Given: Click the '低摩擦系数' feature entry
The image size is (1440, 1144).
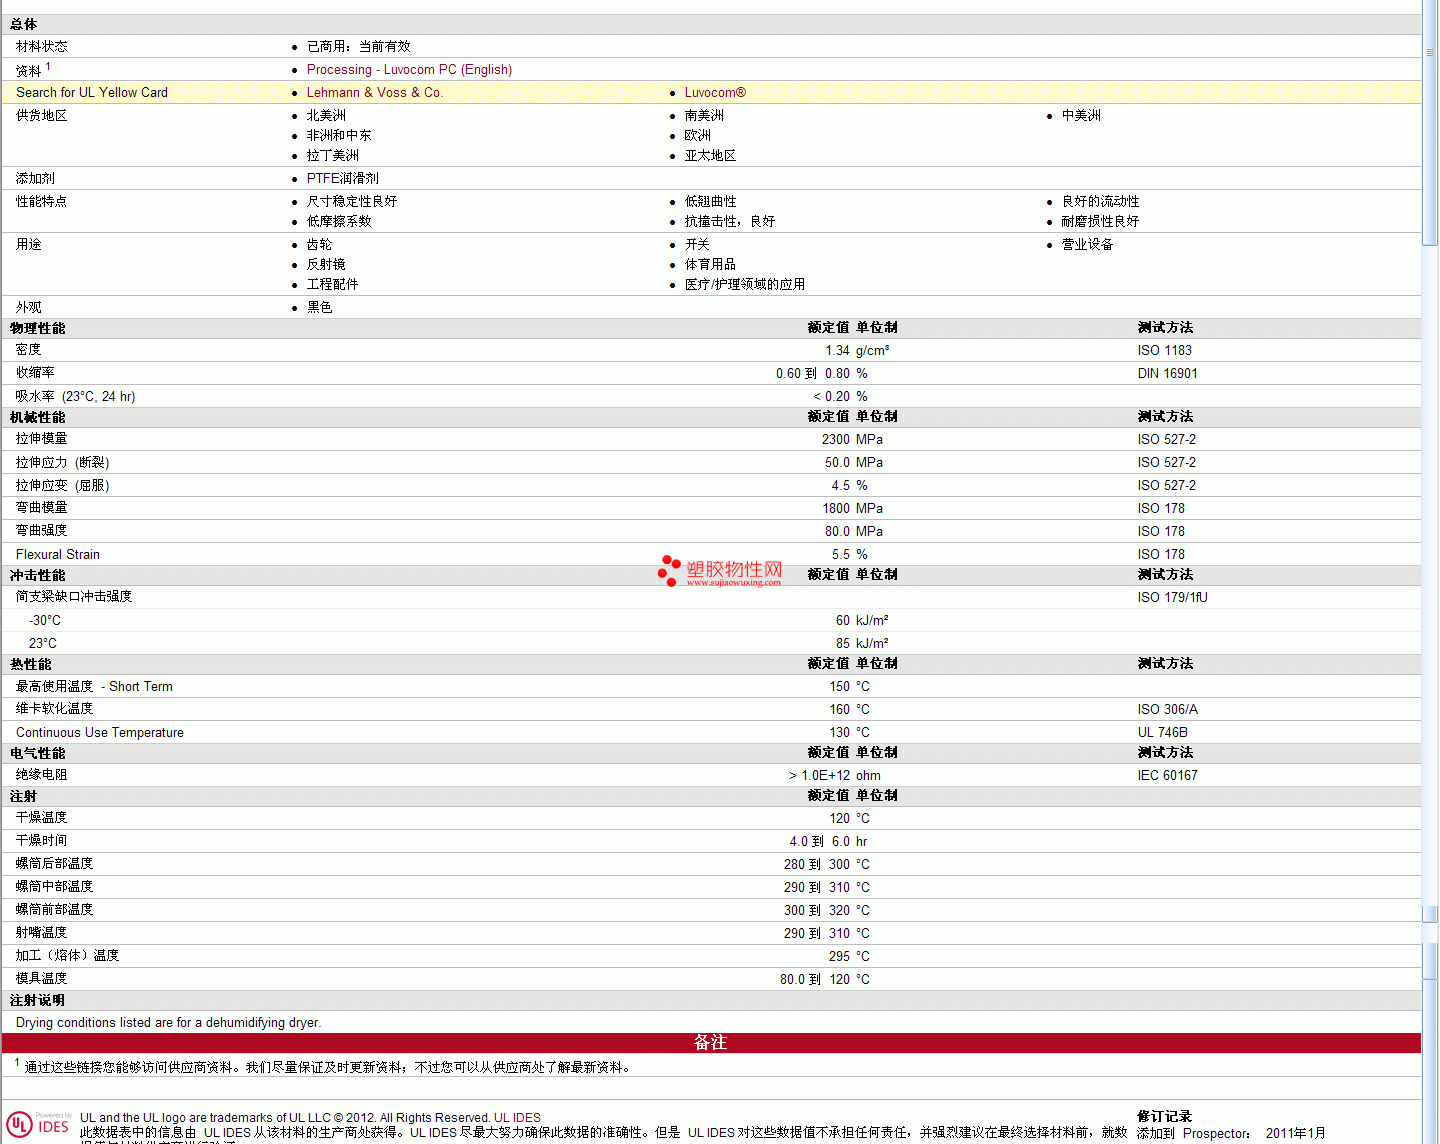Looking at the screenshot, I should (x=339, y=221).
